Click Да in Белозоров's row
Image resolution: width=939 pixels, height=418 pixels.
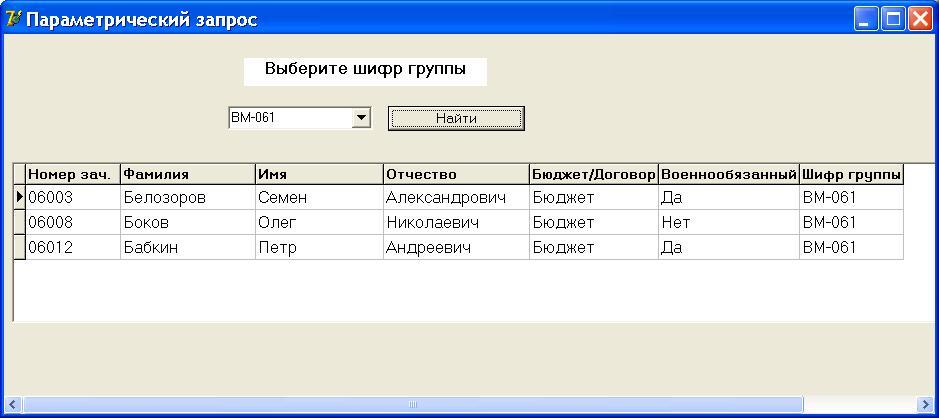[671, 197]
